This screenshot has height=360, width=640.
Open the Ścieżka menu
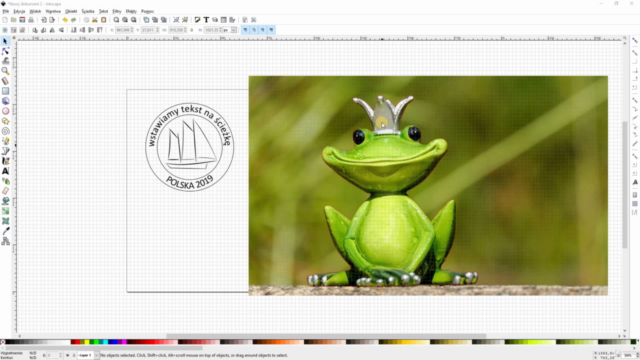tap(88, 11)
